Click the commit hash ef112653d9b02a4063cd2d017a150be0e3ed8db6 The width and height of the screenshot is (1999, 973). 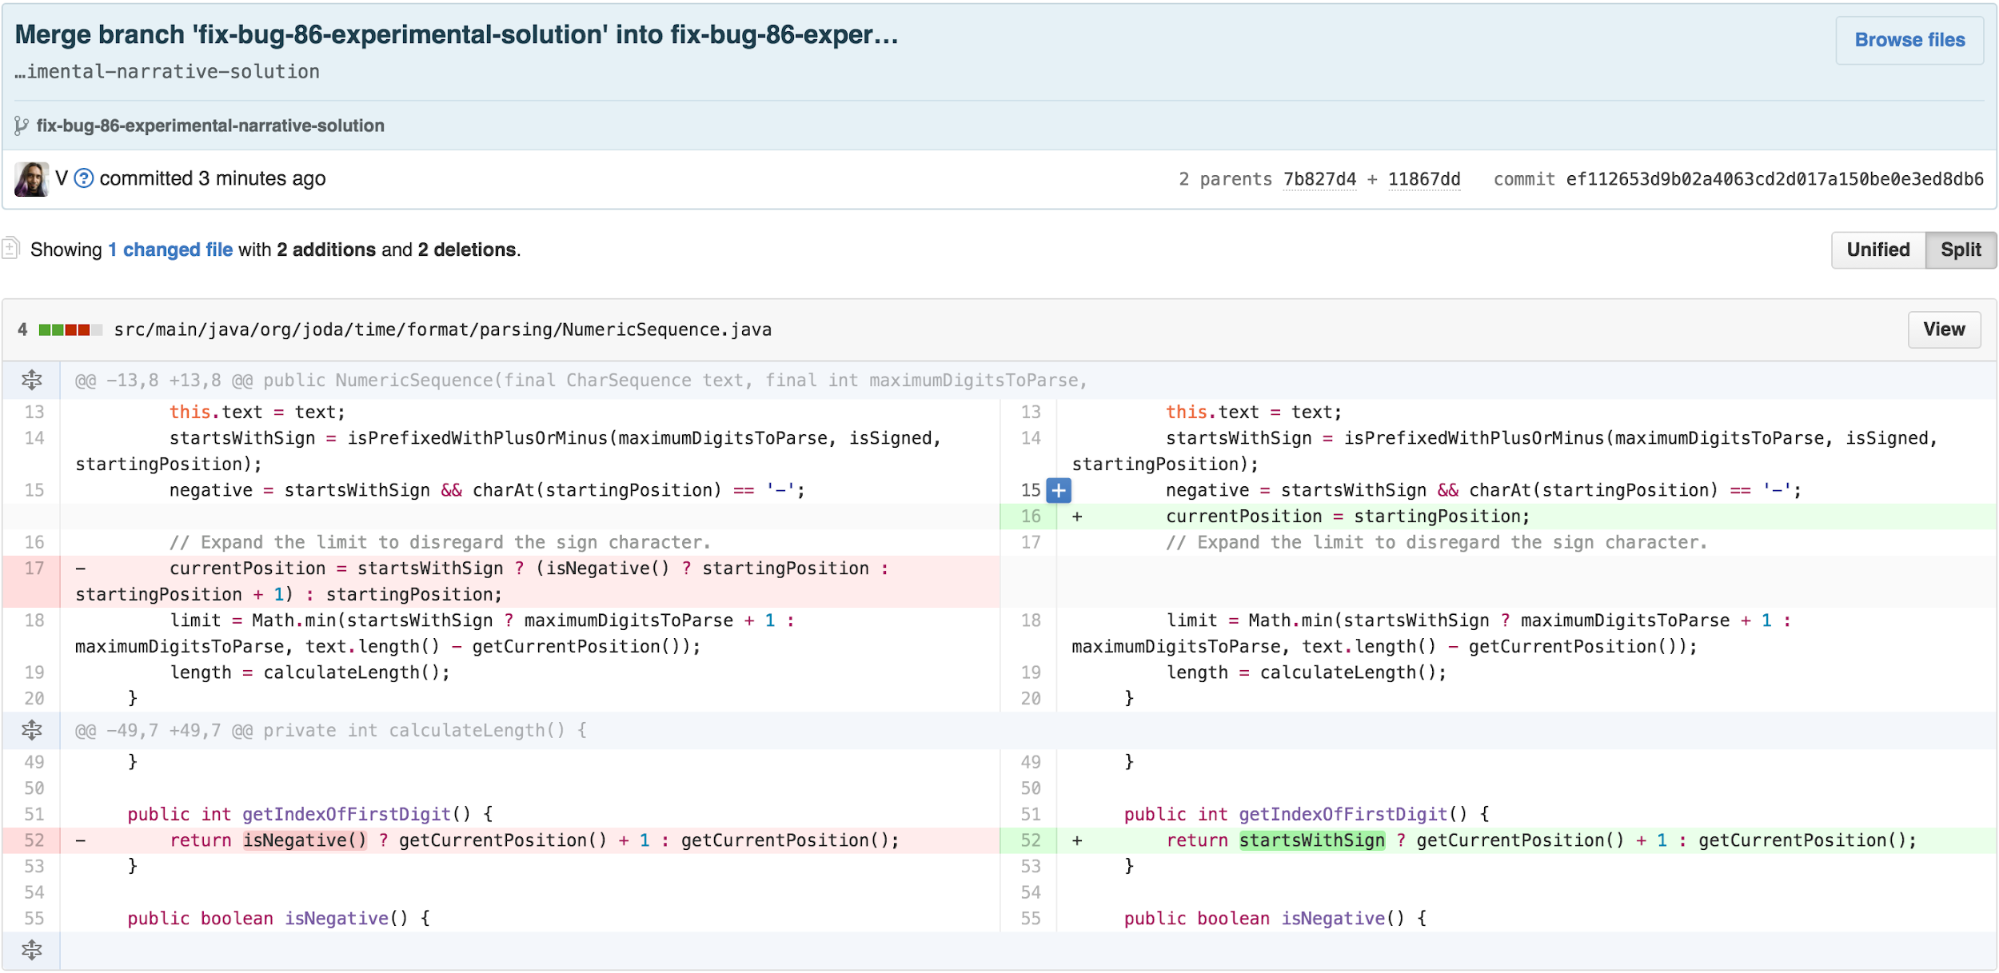click(1774, 179)
